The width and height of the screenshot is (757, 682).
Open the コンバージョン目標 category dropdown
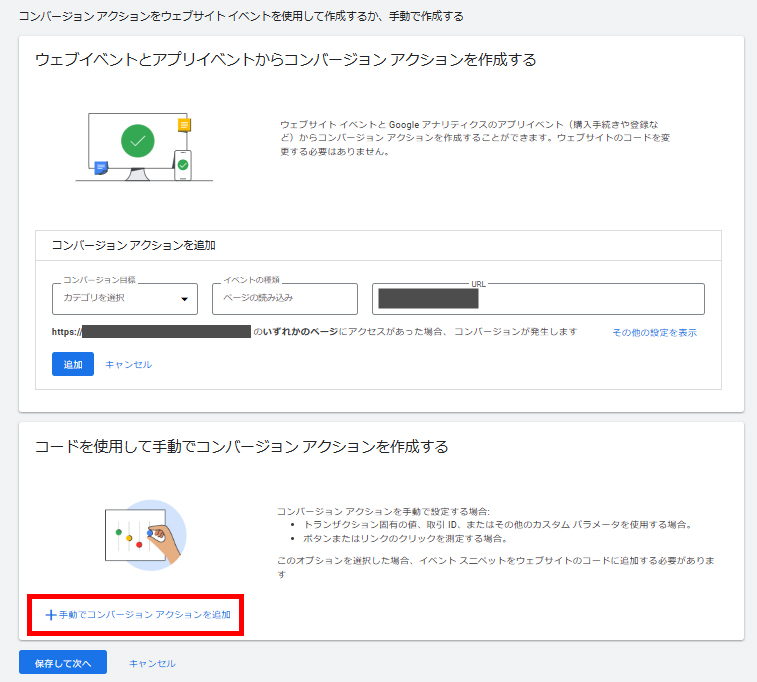coord(124,298)
